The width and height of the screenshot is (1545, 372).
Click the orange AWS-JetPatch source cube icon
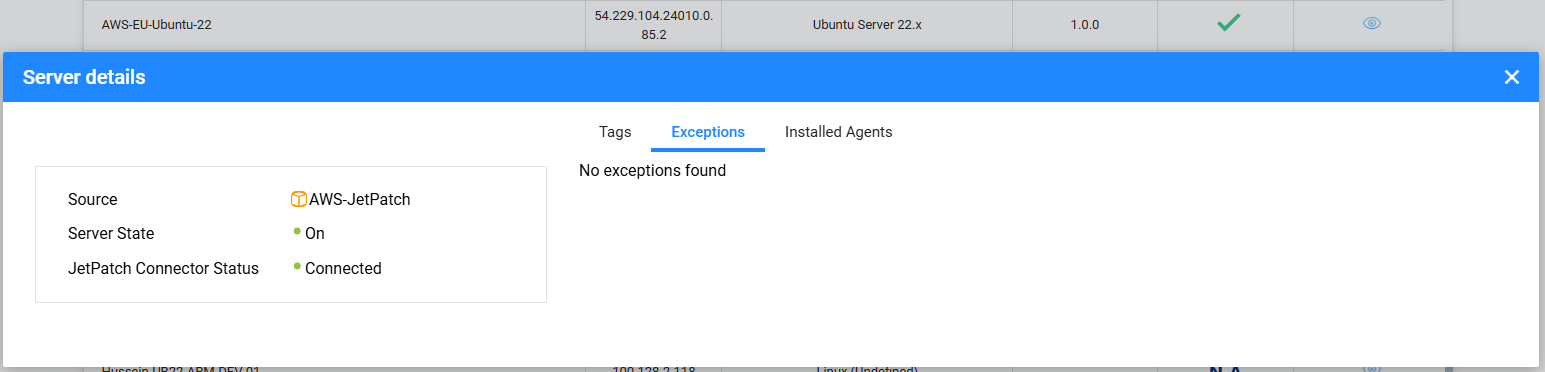point(298,199)
